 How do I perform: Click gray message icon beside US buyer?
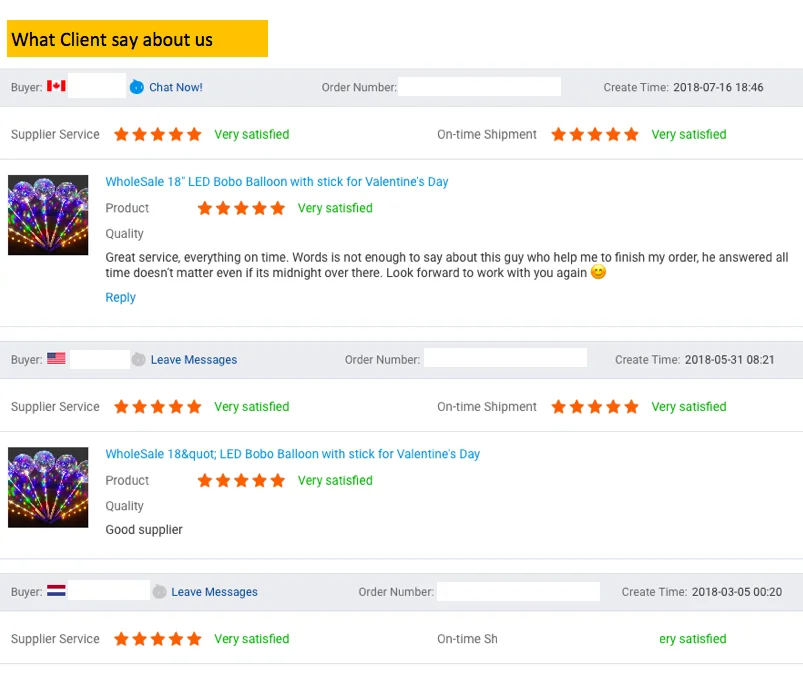(138, 360)
